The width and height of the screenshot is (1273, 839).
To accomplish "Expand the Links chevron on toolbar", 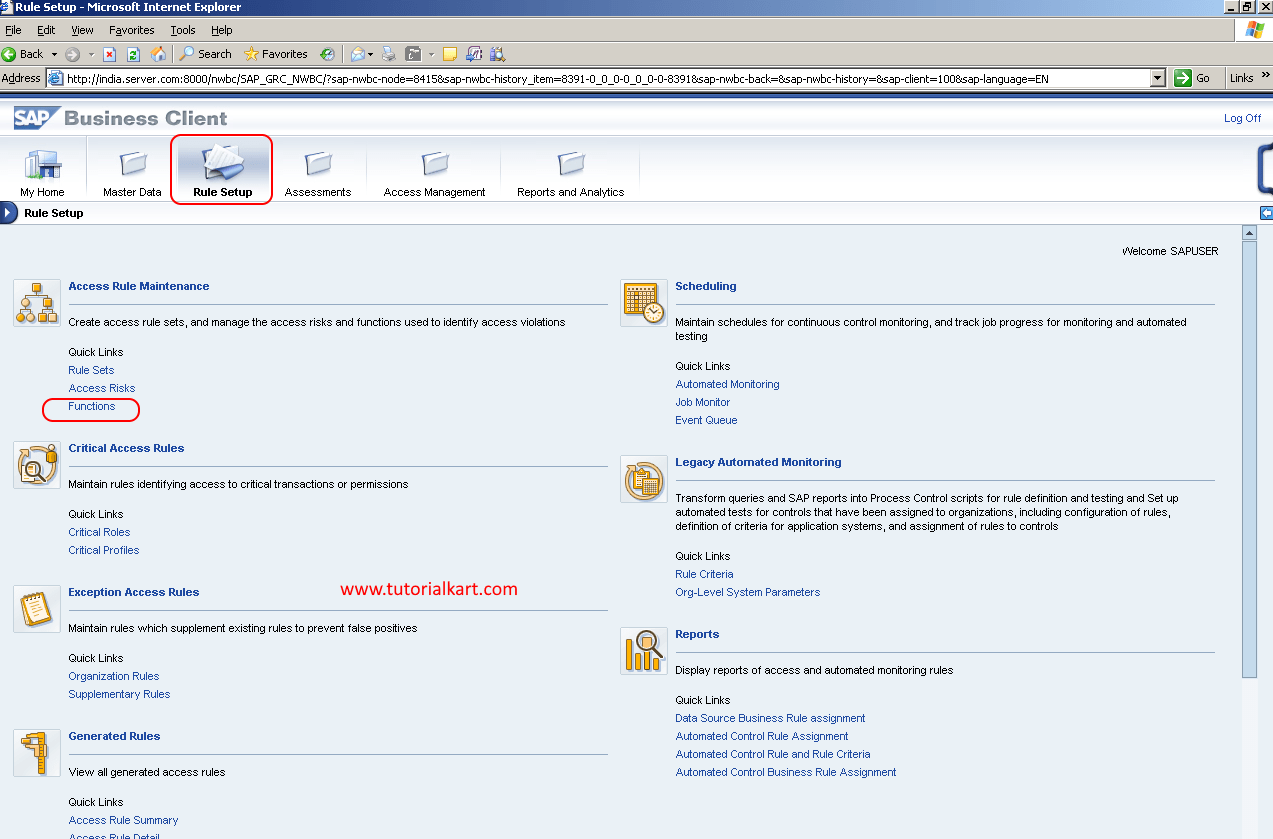I will coord(1263,77).
